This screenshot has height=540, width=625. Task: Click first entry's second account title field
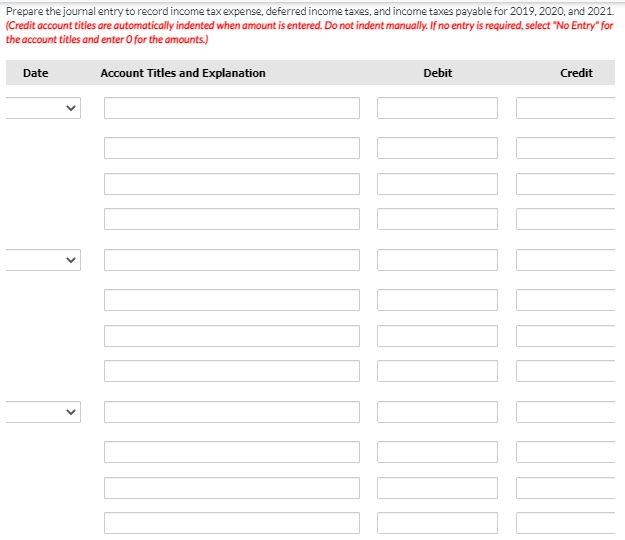(232, 148)
